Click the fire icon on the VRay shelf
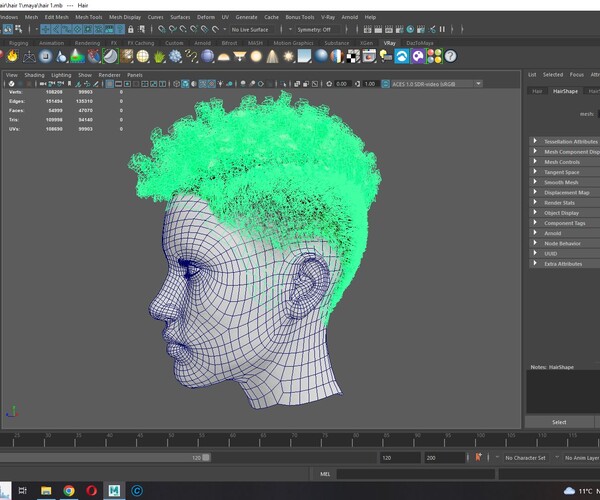The width and height of the screenshot is (600, 500). pos(12,56)
